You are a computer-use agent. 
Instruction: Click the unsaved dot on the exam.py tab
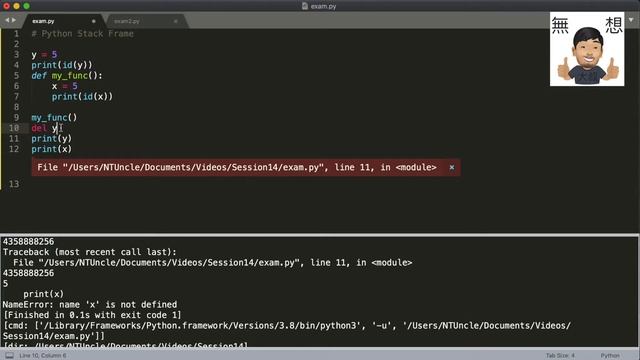click(x=93, y=21)
